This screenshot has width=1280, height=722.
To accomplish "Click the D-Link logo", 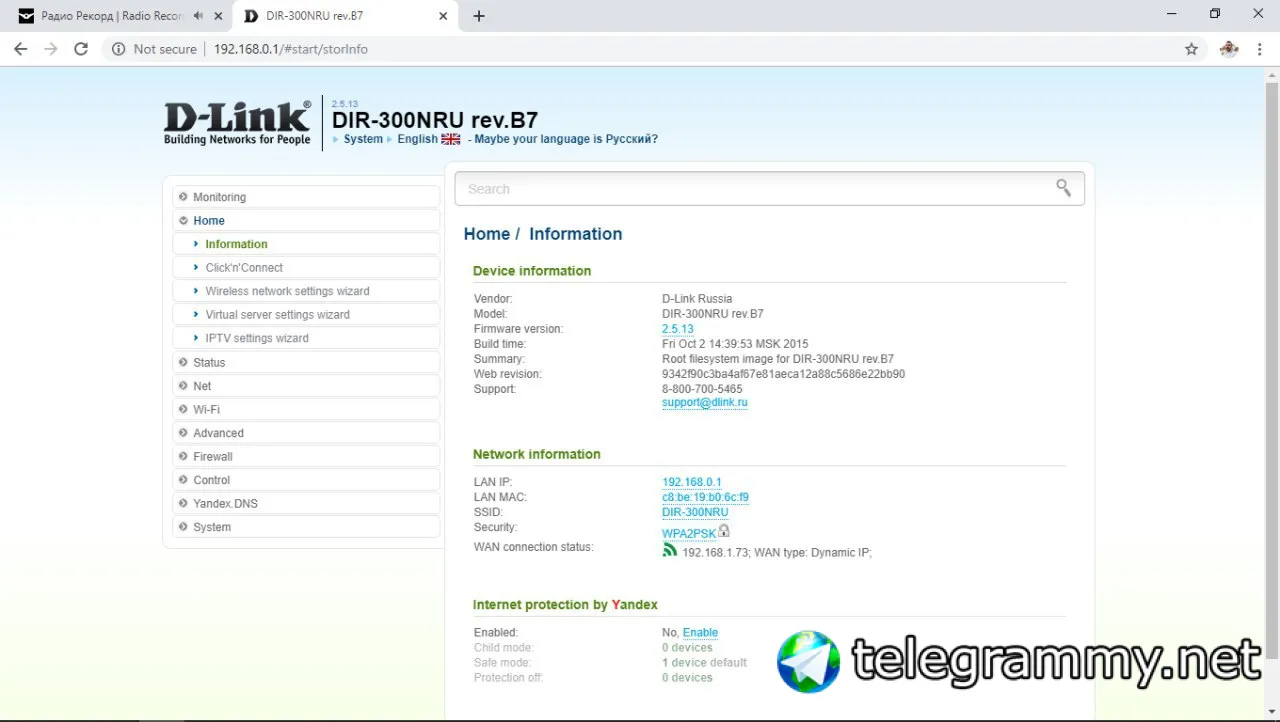I will [x=238, y=122].
